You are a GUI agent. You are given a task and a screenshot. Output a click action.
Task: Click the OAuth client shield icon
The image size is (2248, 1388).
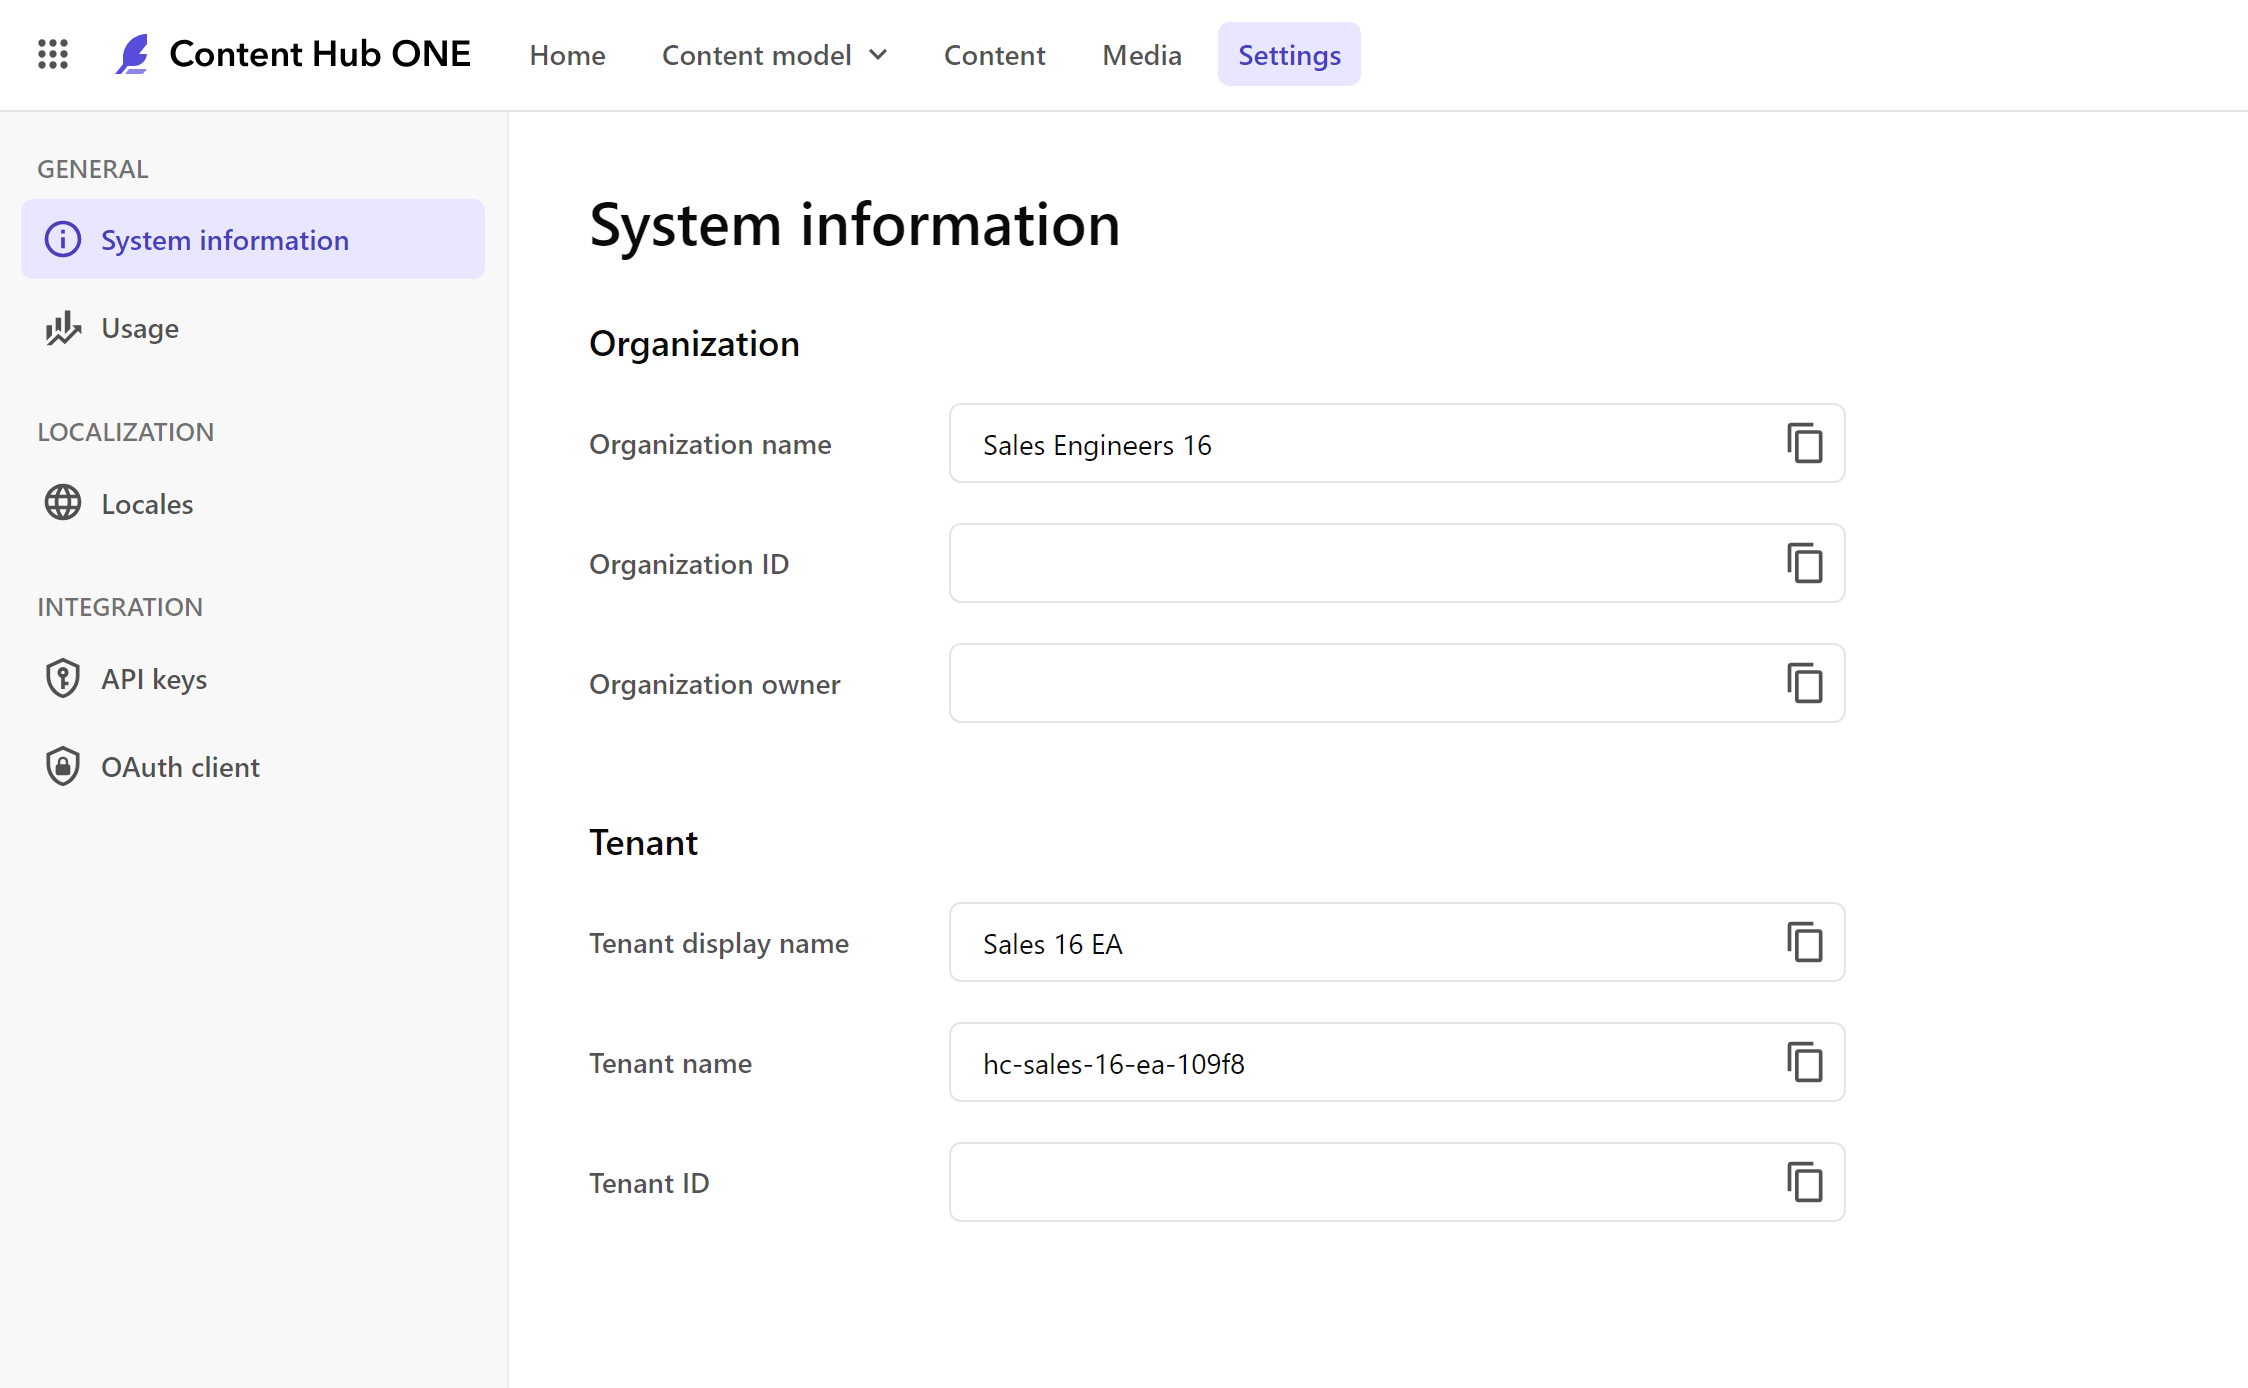63,766
